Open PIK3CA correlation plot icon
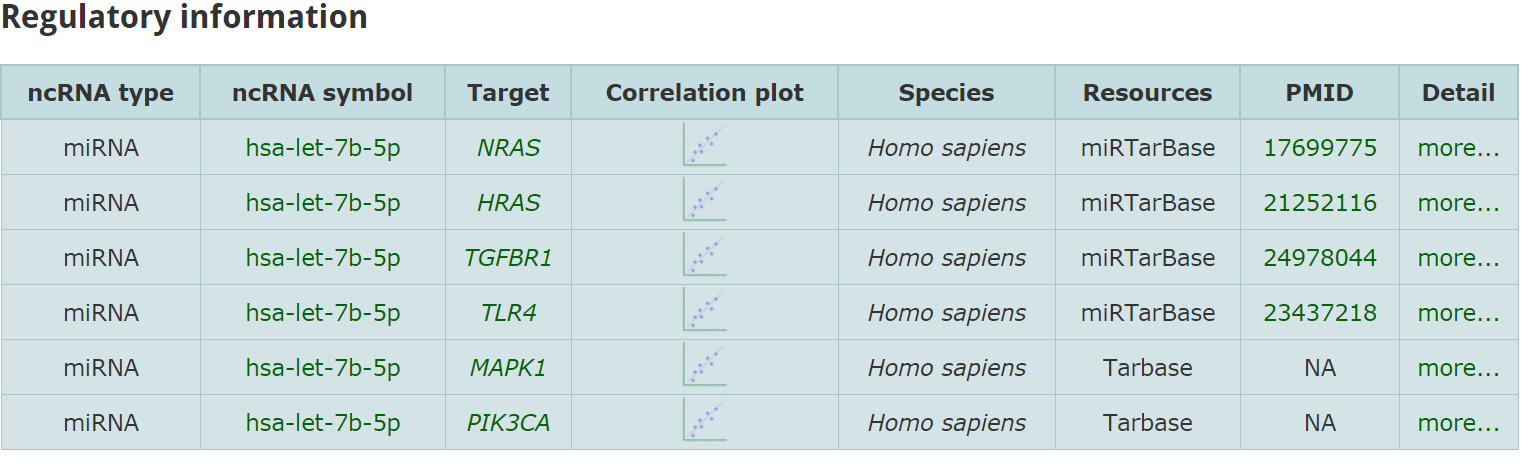 point(704,420)
